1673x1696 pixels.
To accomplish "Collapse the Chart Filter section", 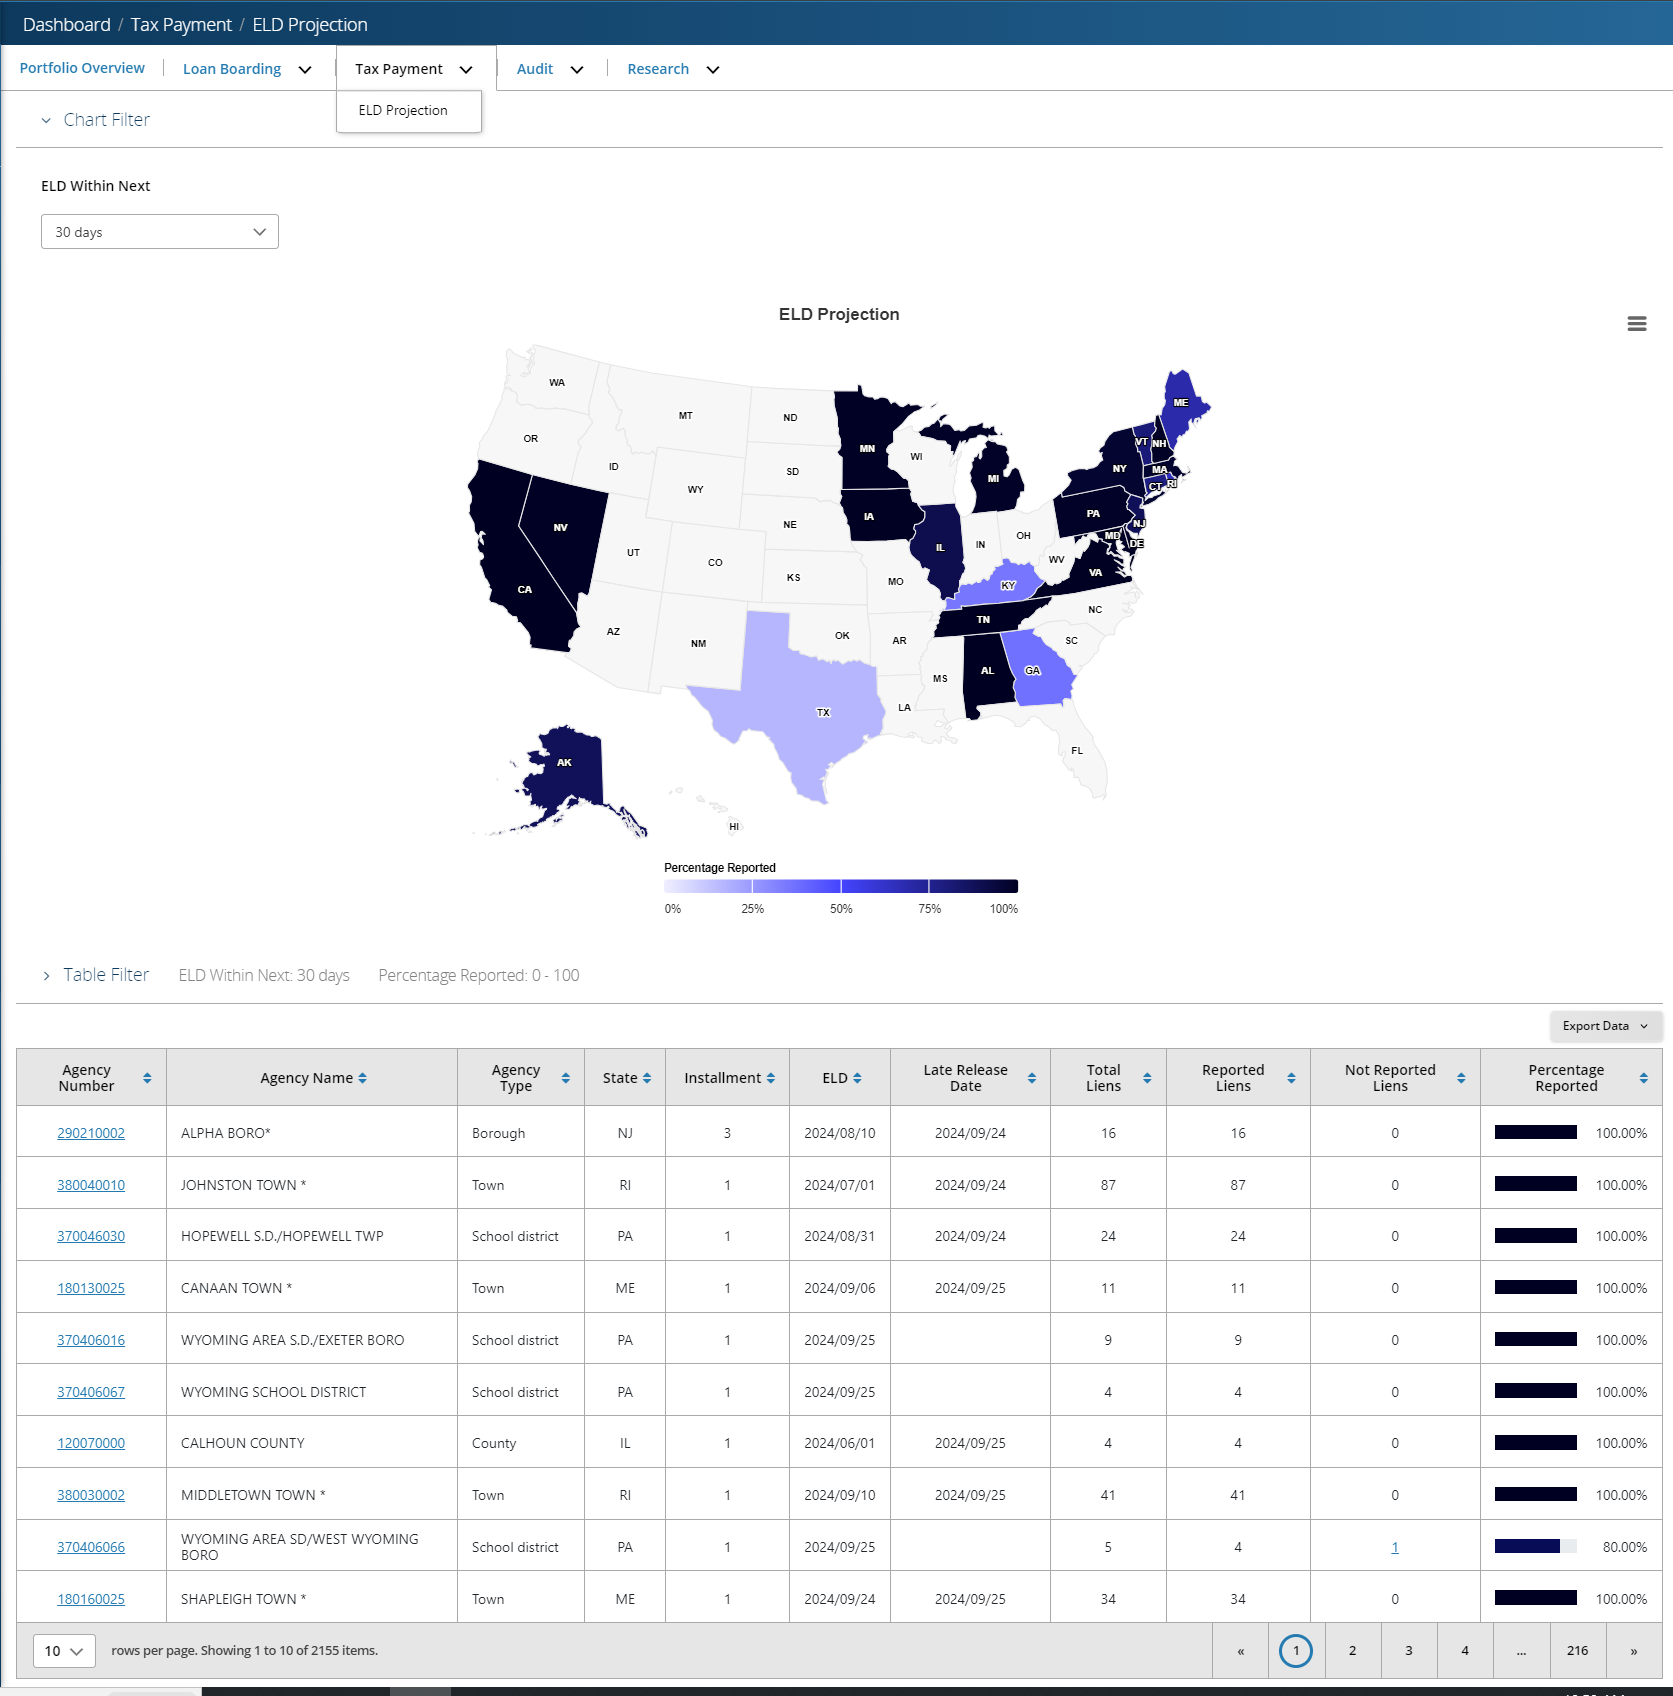I will click(x=46, y=119).
